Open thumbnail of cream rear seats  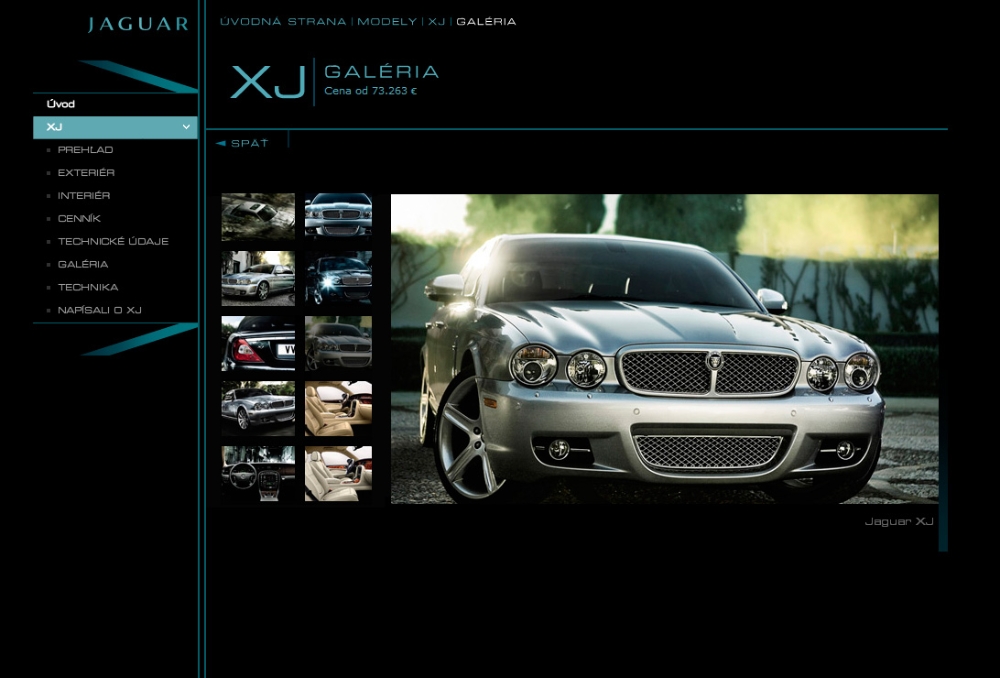click(339, 473)
